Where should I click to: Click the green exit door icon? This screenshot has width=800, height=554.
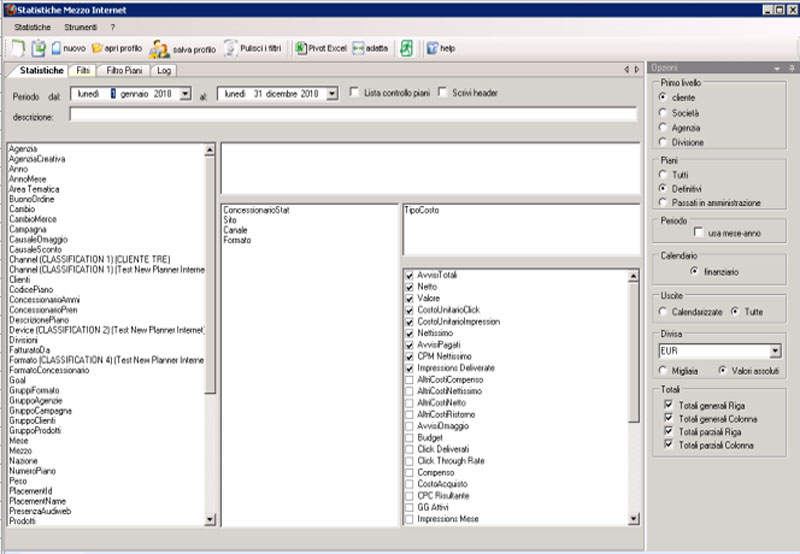pos(406,47)
